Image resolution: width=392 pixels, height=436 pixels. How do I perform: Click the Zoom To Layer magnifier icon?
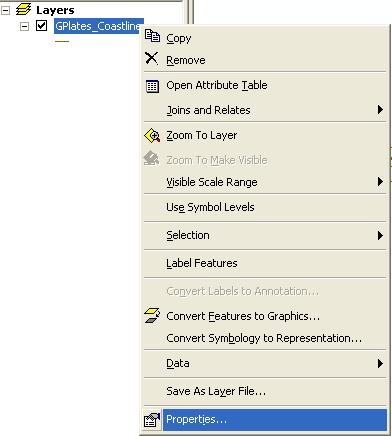152,135
